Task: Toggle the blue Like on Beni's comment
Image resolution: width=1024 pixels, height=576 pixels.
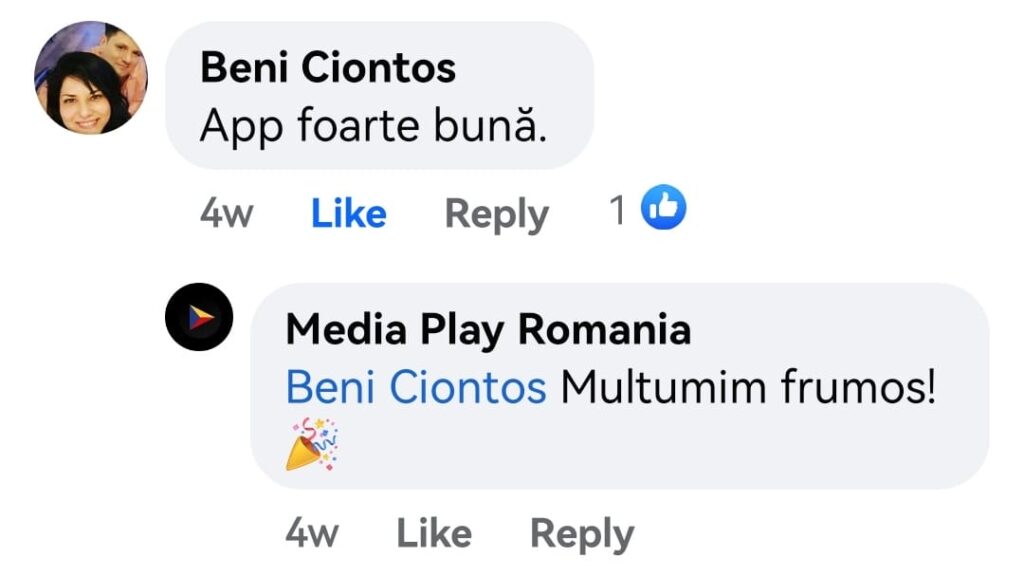Action: tap(349, 214)
